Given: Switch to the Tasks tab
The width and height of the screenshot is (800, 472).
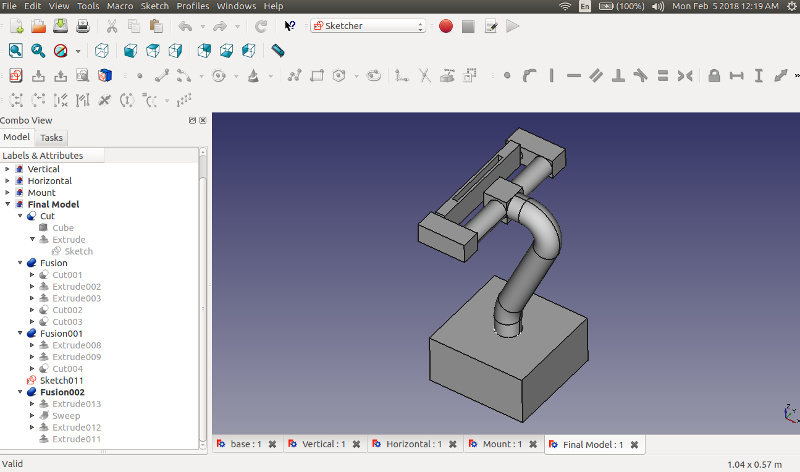Looking at the screenshot, I should click(51, 138).
